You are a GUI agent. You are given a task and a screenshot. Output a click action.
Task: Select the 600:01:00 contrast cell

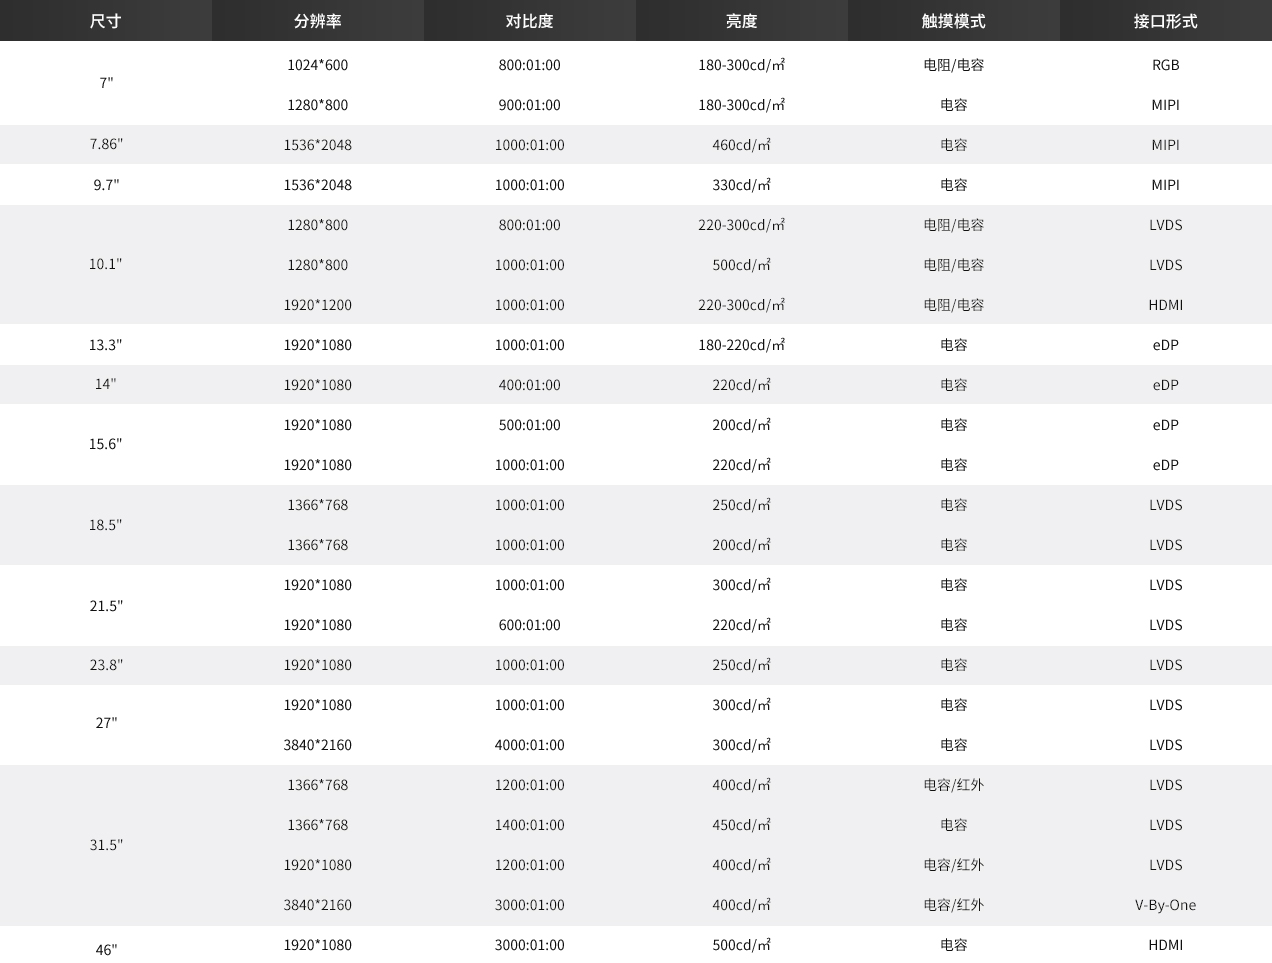(x=530, y=625)
